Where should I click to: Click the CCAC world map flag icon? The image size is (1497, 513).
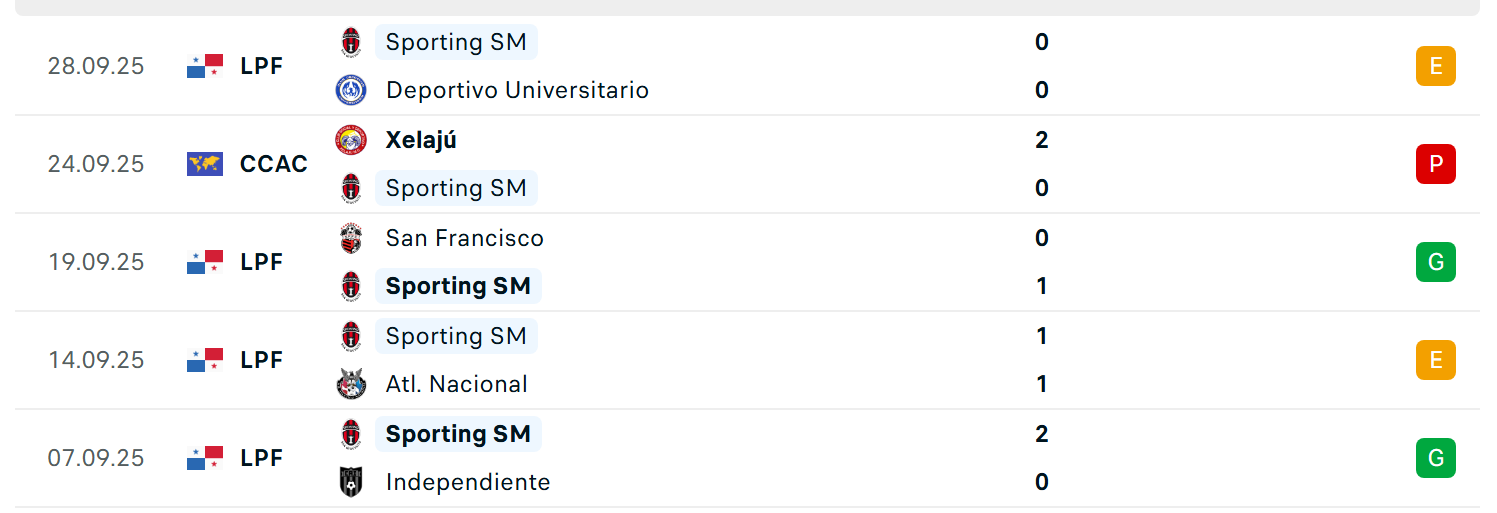click(205, 164)
